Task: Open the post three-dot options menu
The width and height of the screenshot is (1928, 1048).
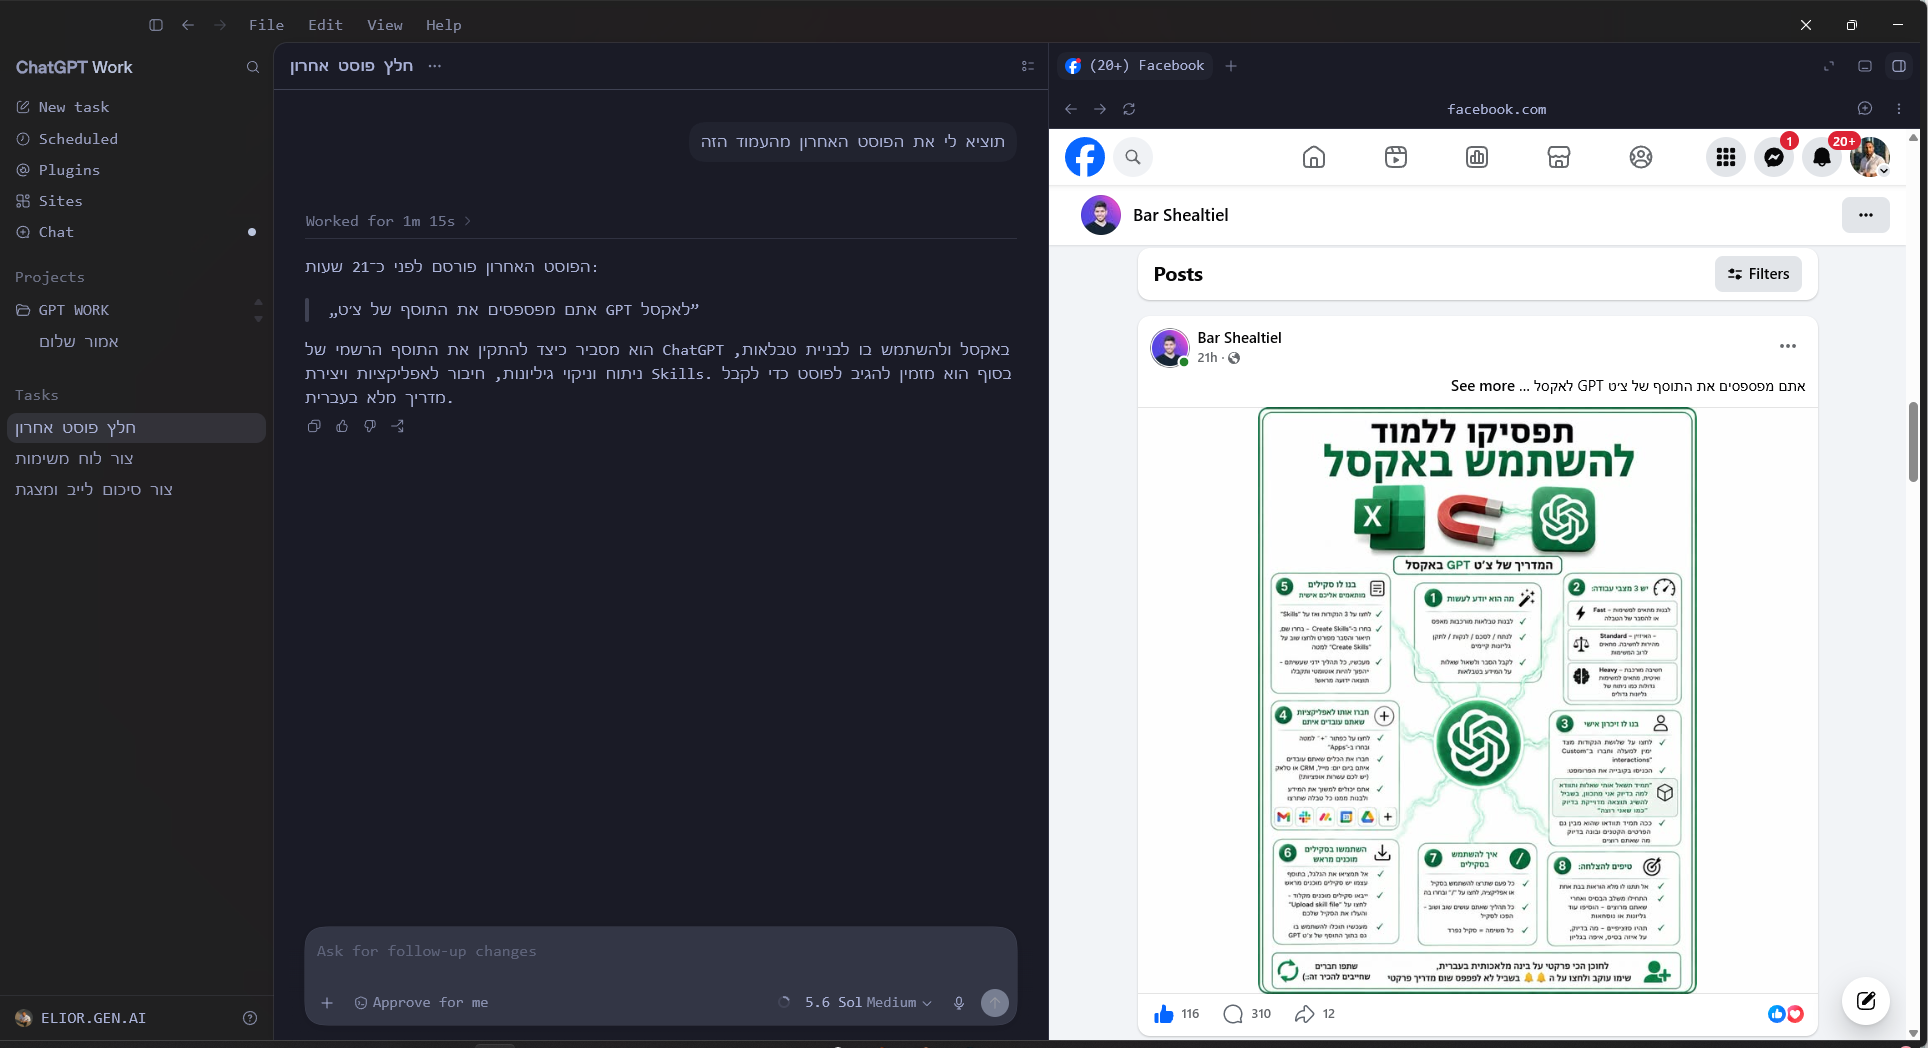Action: coord(1788,346)
